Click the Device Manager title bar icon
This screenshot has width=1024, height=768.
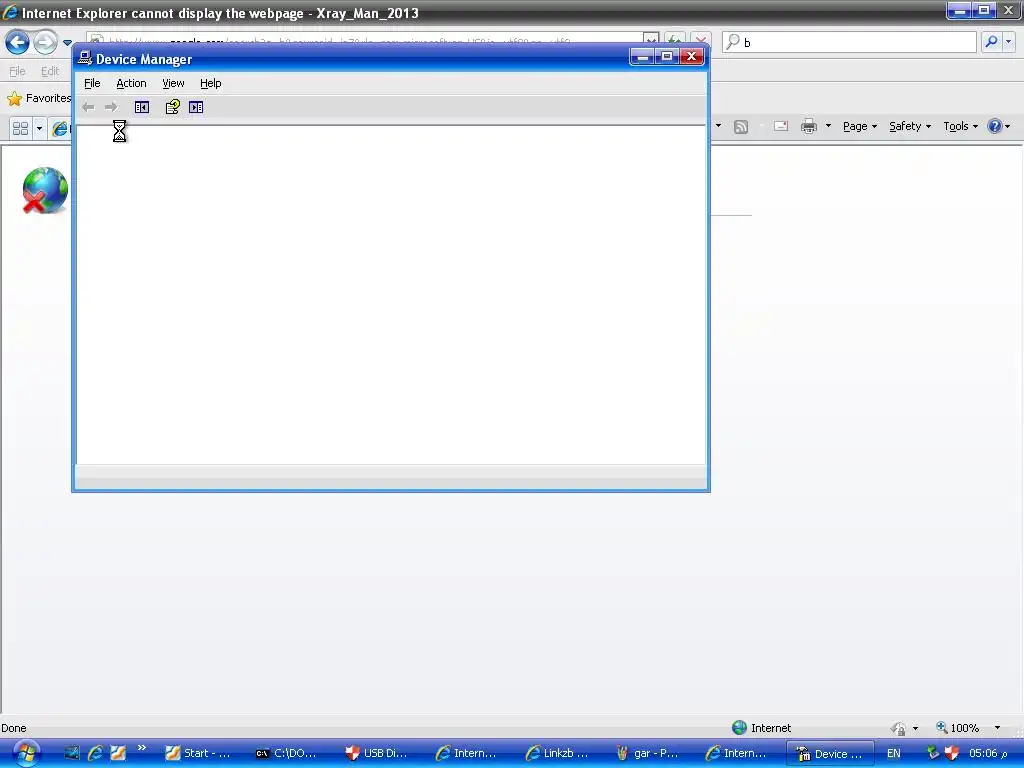[85, 58]
